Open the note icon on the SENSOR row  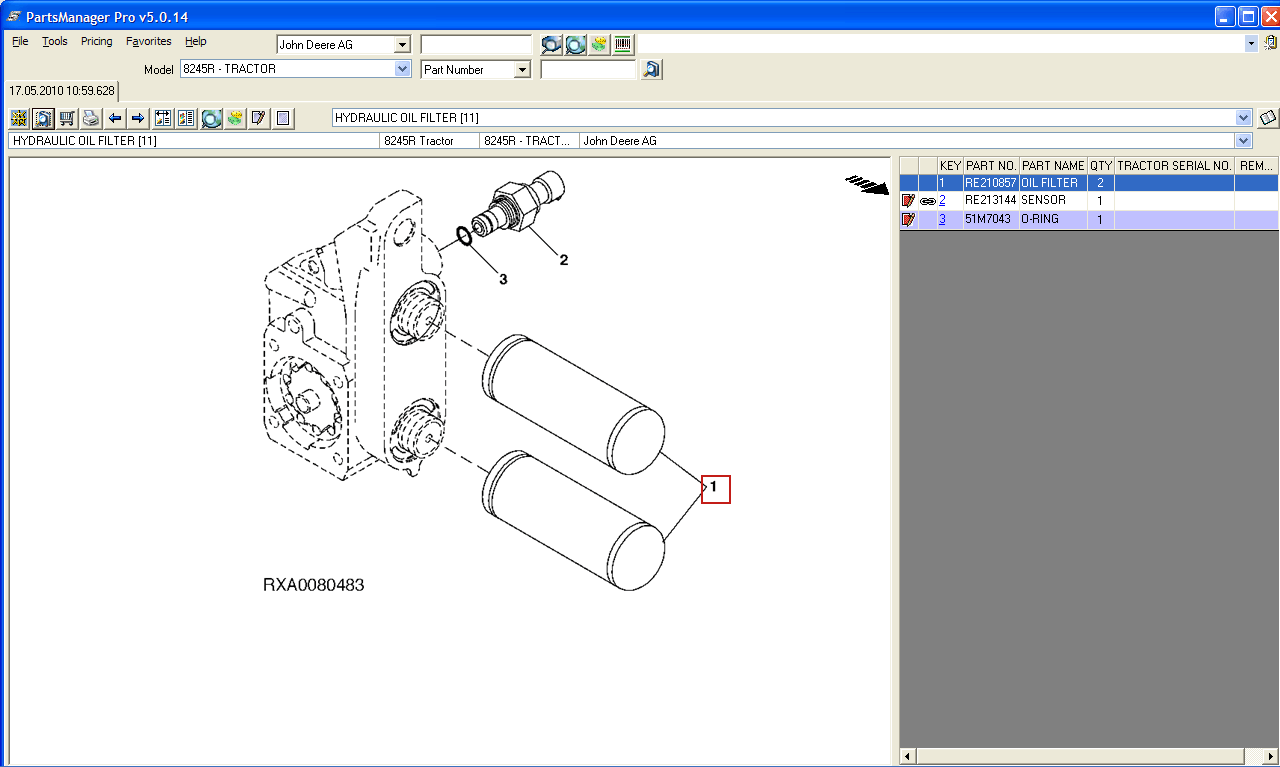pos(908,201)
